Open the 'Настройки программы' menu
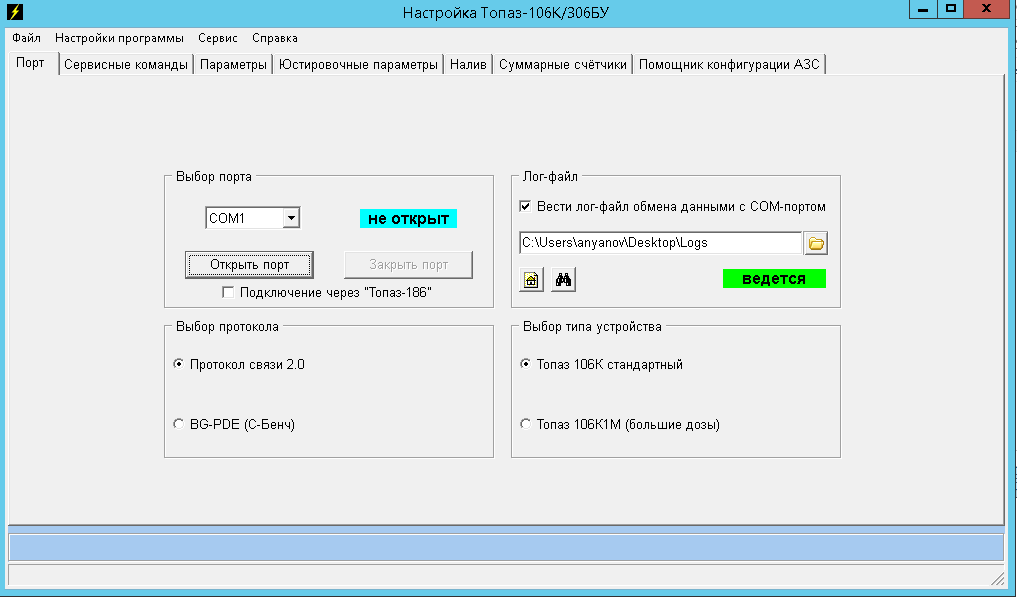This screenshot has width=1017, height=597. coord(119,38)
